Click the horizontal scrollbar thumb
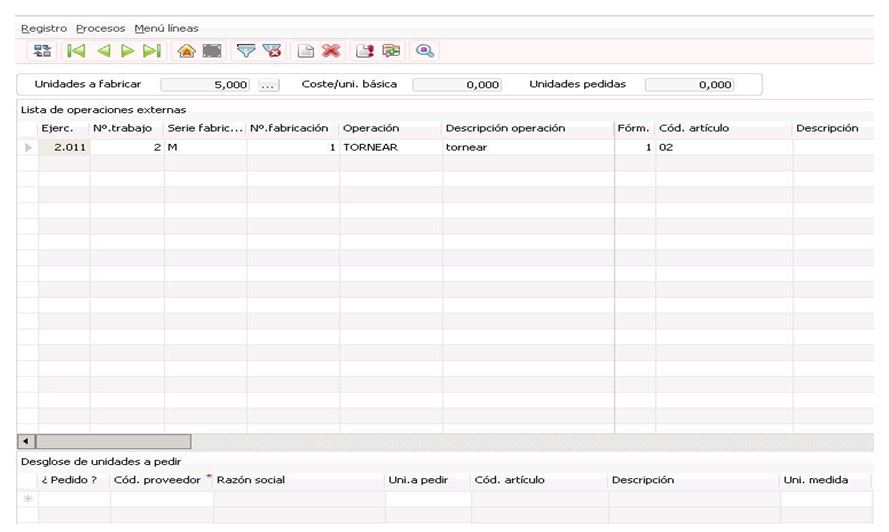The height and width of the screenshot is (532, 889). point(113,441)
